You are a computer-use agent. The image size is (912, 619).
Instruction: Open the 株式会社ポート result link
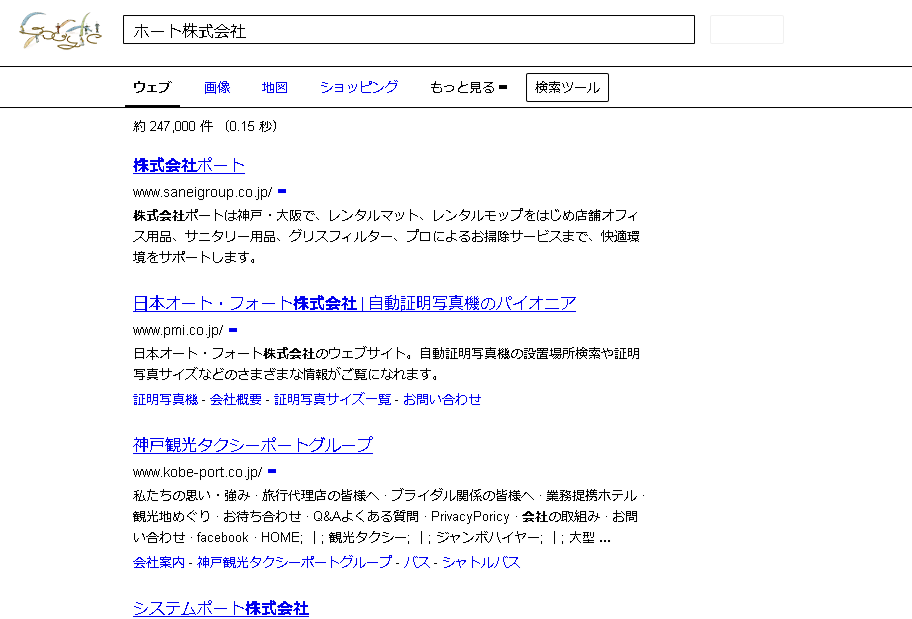coord(188,165)
